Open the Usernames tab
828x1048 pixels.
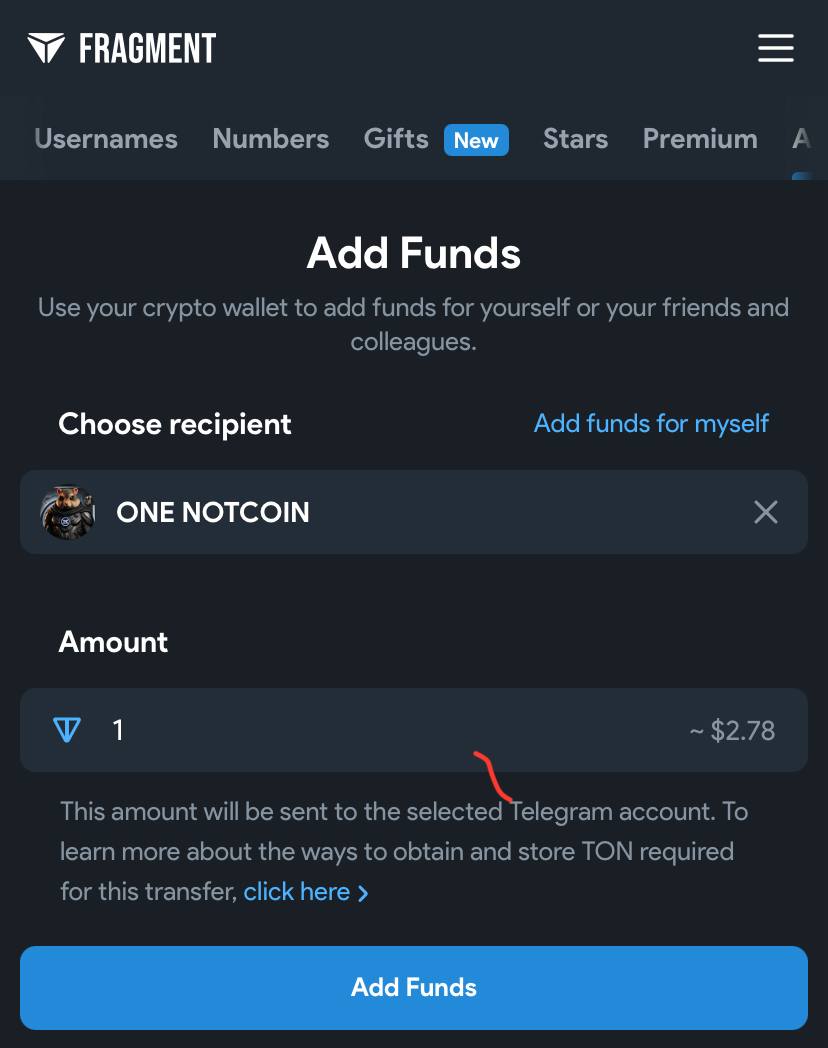tap(106, 139)
